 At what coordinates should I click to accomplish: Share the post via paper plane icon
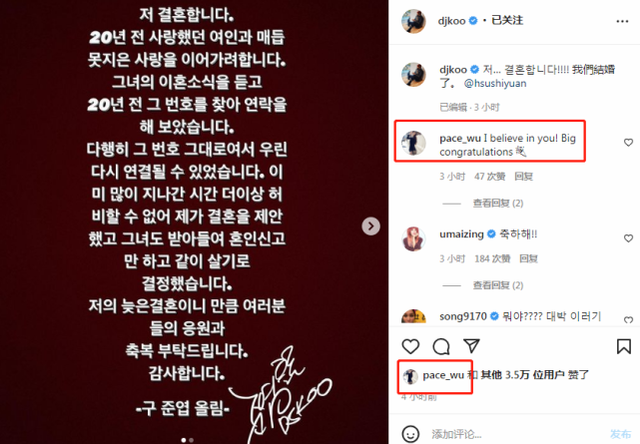point(471,346)
